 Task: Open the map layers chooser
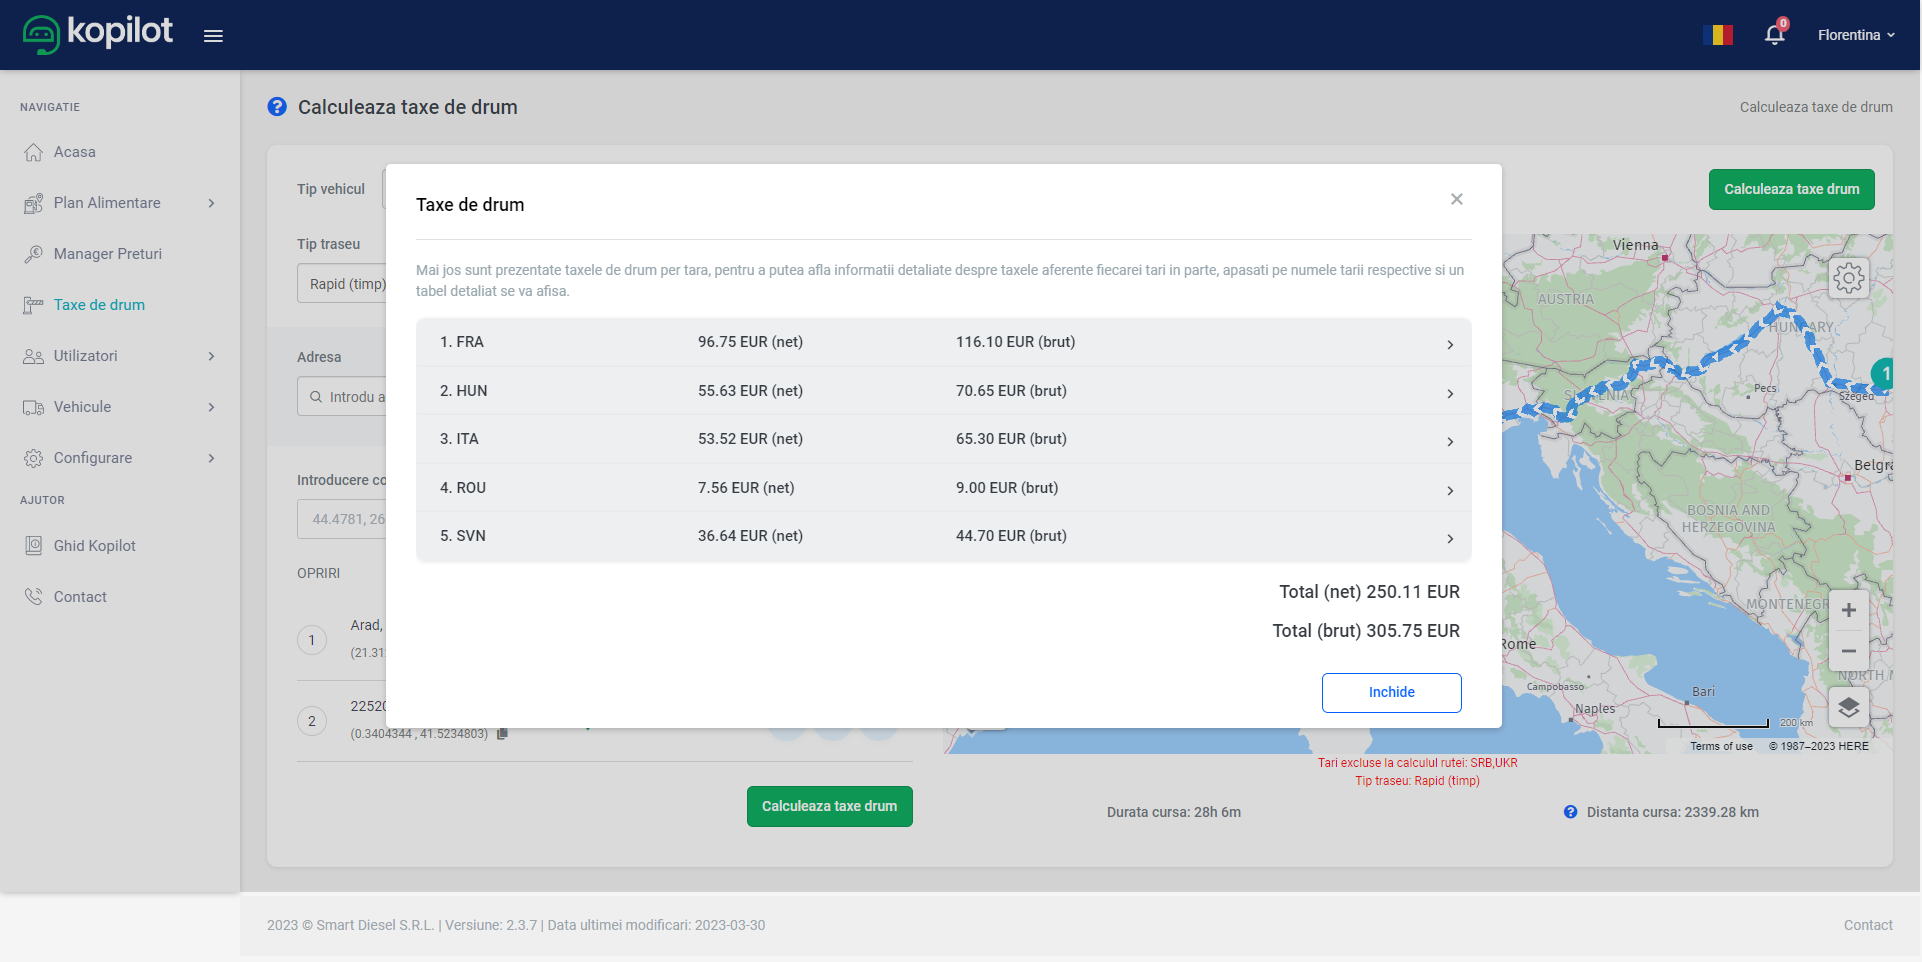1848,707
